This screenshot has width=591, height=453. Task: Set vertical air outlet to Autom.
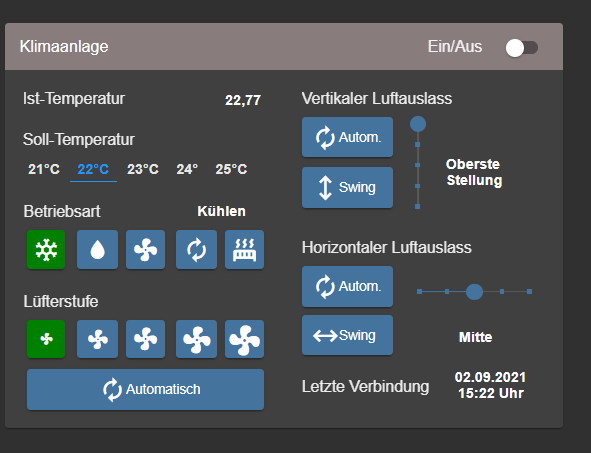click(x=348, y=137)
